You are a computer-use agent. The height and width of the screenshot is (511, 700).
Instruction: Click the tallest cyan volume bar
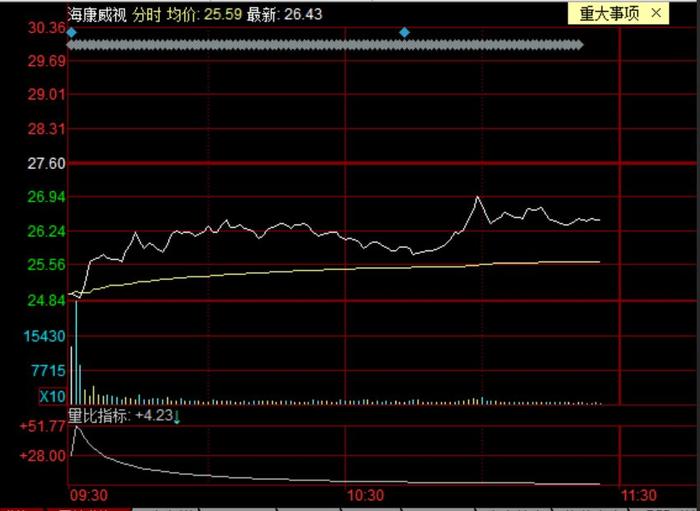76,353
